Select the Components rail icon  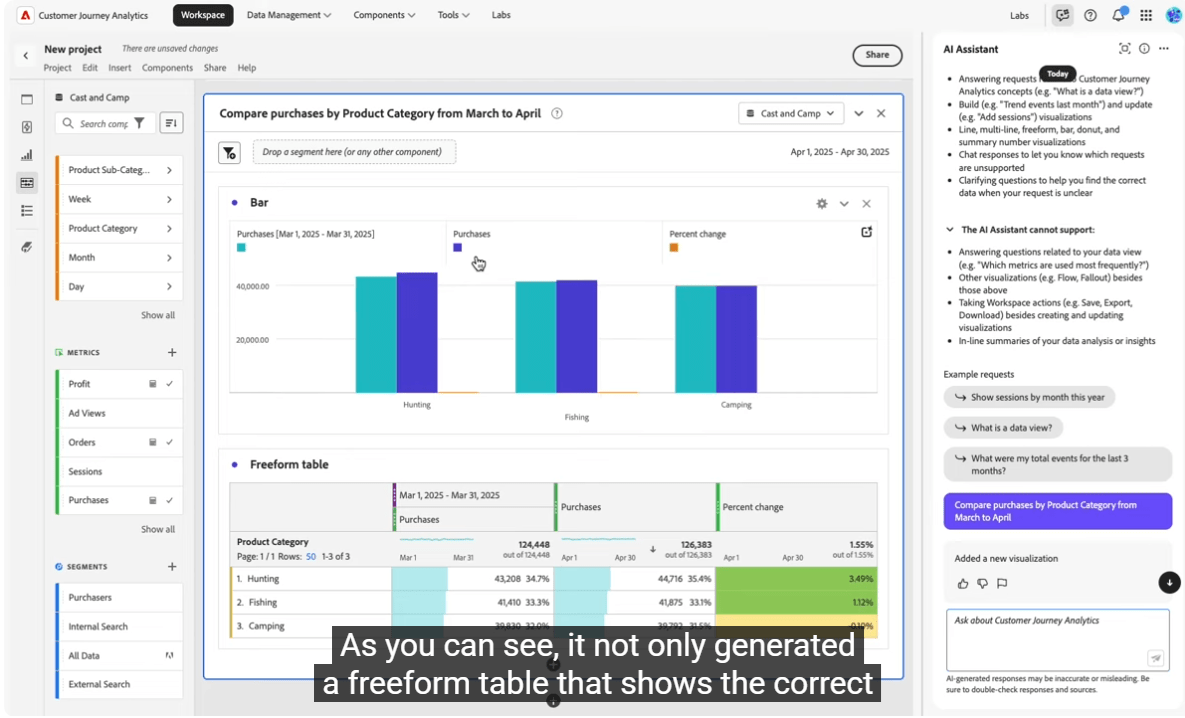(26, 183)
